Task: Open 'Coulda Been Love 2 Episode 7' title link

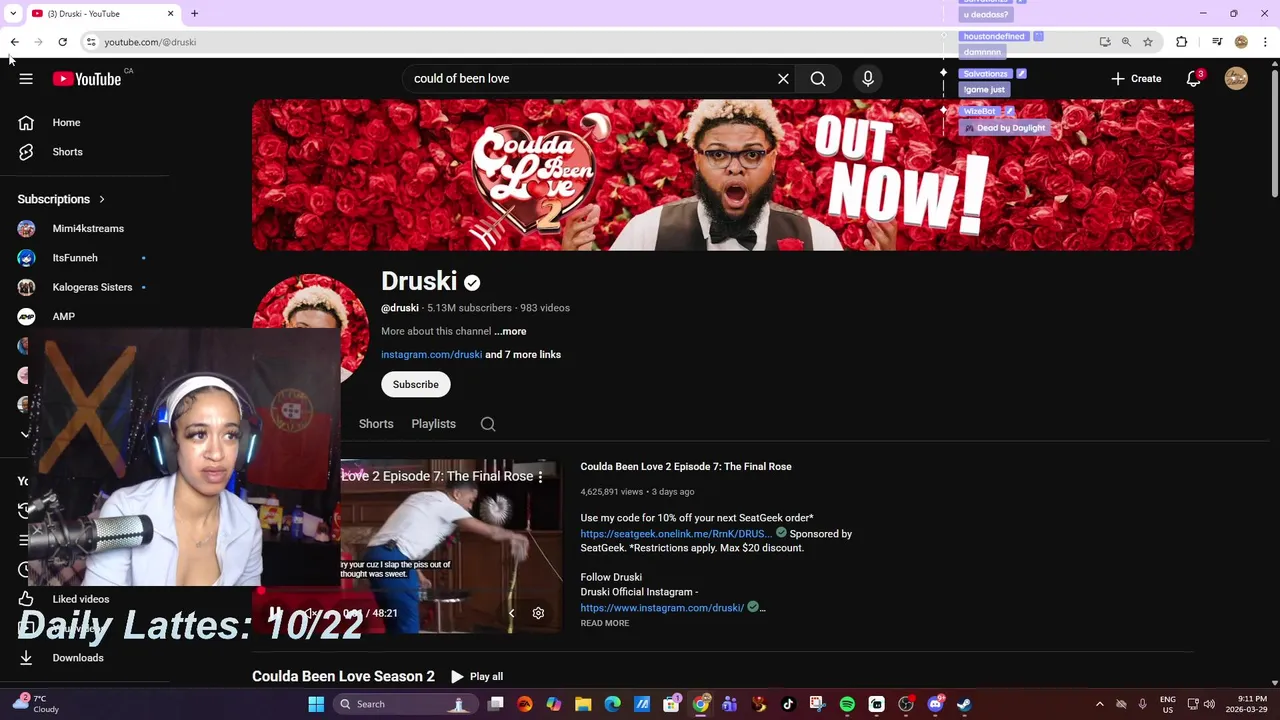Action: (686, 467)
